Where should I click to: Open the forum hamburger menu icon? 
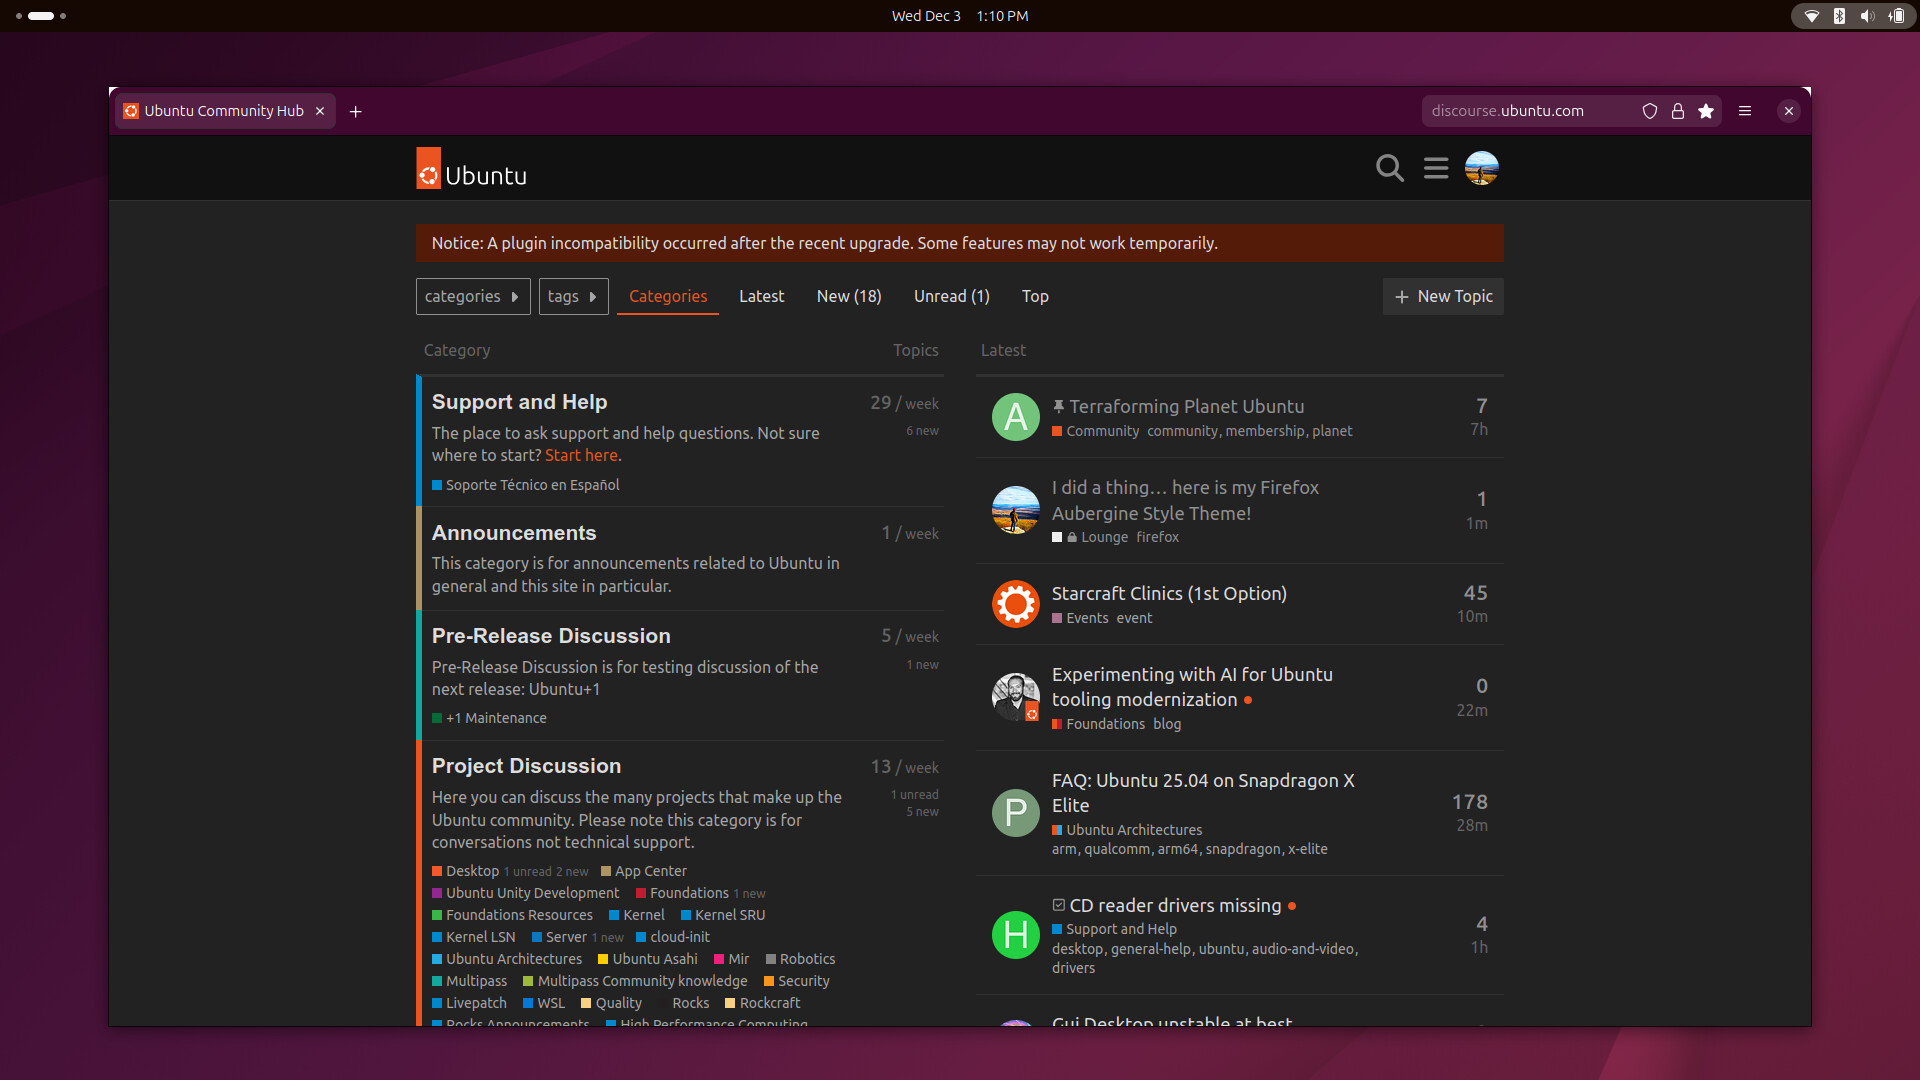[1436, 168]
